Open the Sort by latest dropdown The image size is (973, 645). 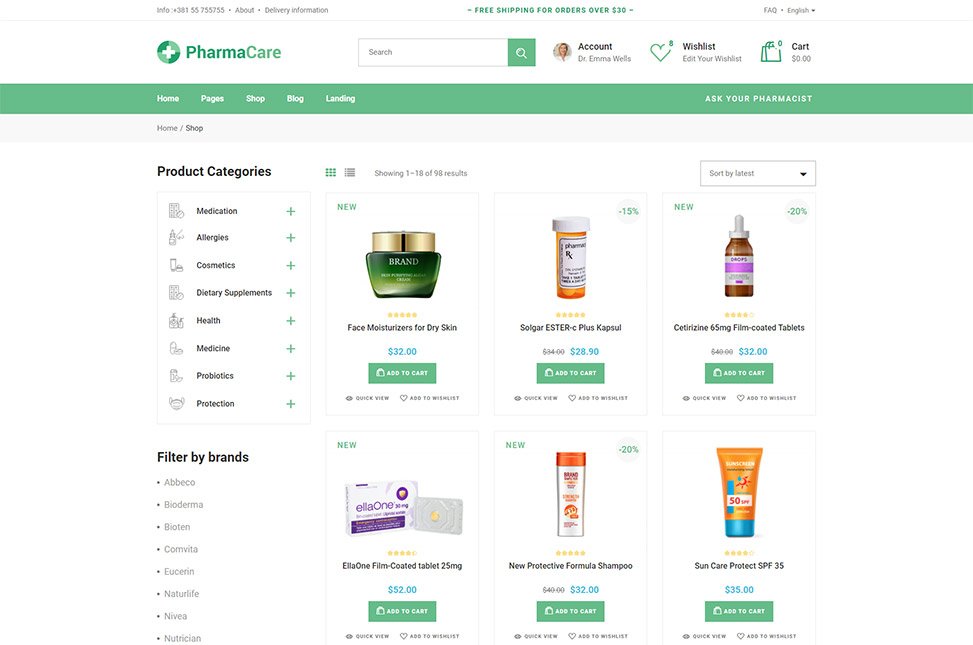point(758,173)
